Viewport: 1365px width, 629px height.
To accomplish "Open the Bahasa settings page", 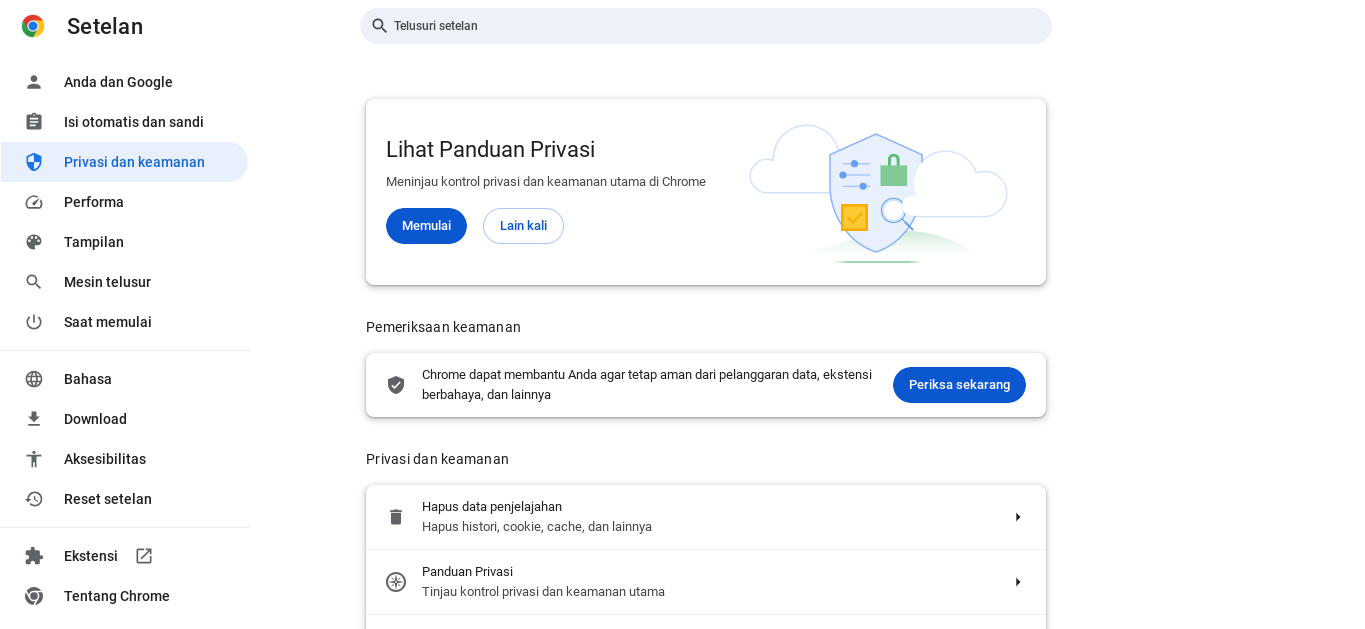I will (124, 379).
